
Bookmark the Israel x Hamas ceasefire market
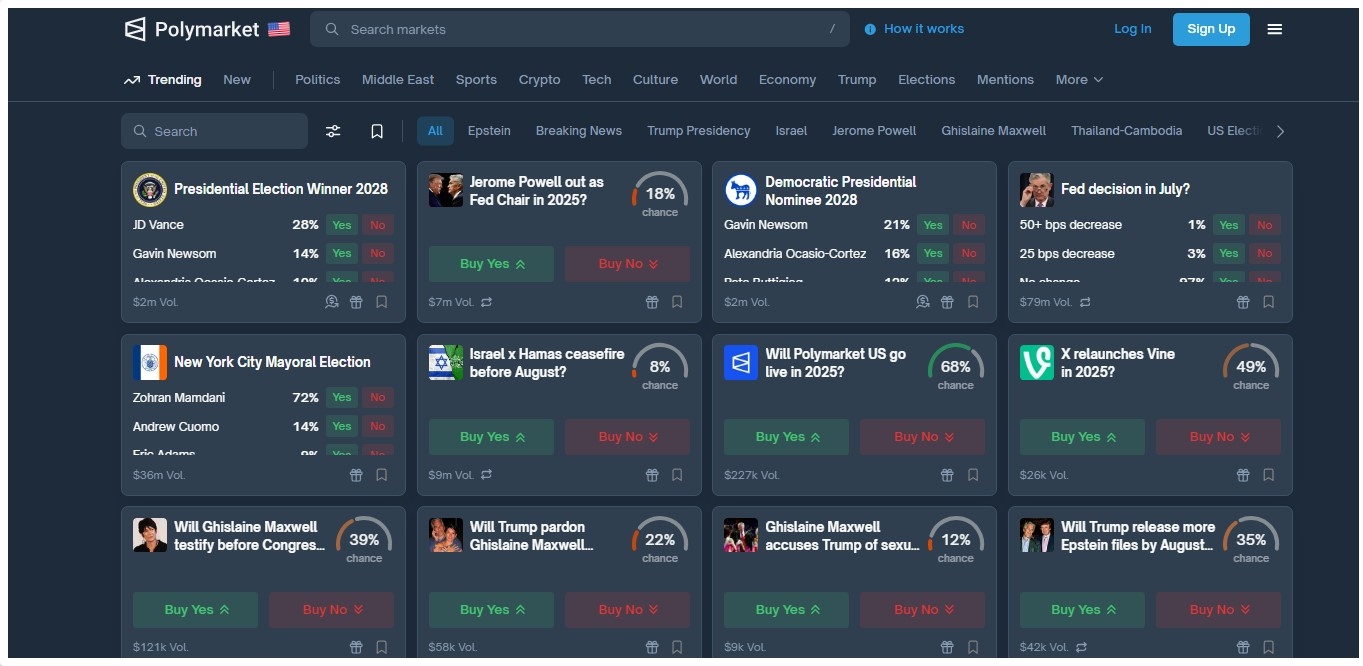coord(677,475)
